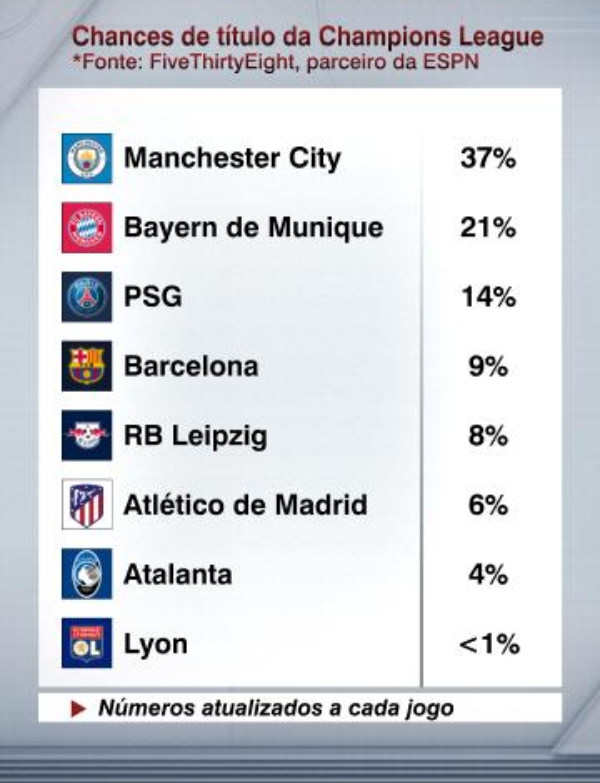The width and height of the screenshot is (600, 783).
Task: Click the Bayern de Munique label
Action: coord(254,228)
